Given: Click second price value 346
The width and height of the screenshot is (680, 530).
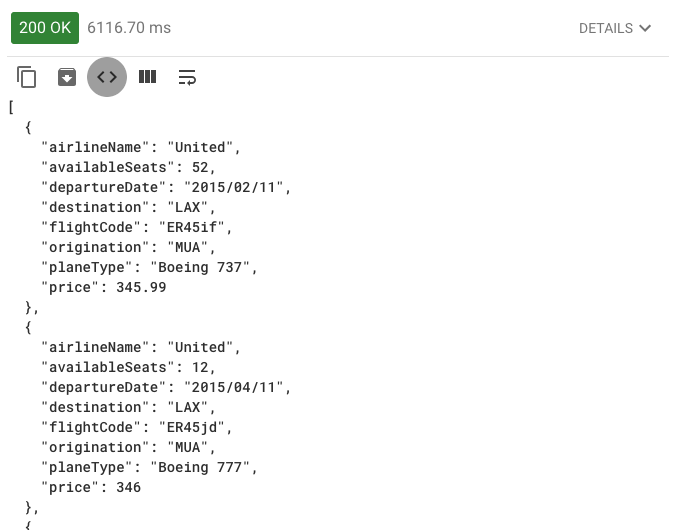Looking at the screenshot, I should coord(129,487).
